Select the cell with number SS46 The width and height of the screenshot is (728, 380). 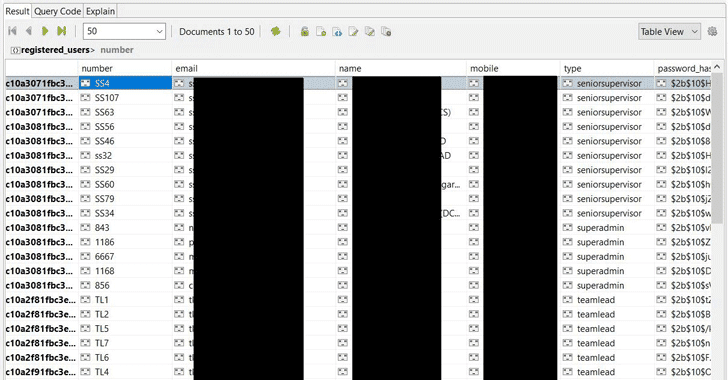coord(125,141)
